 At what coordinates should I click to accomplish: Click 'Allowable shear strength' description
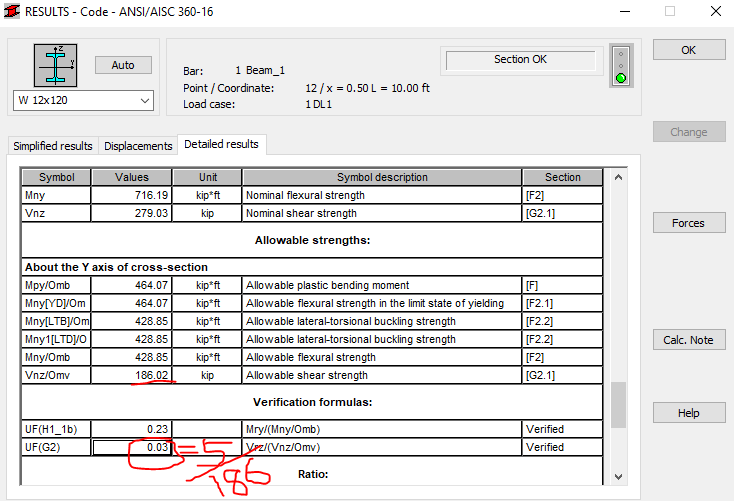pyautogui.click(x=307, y=375)
